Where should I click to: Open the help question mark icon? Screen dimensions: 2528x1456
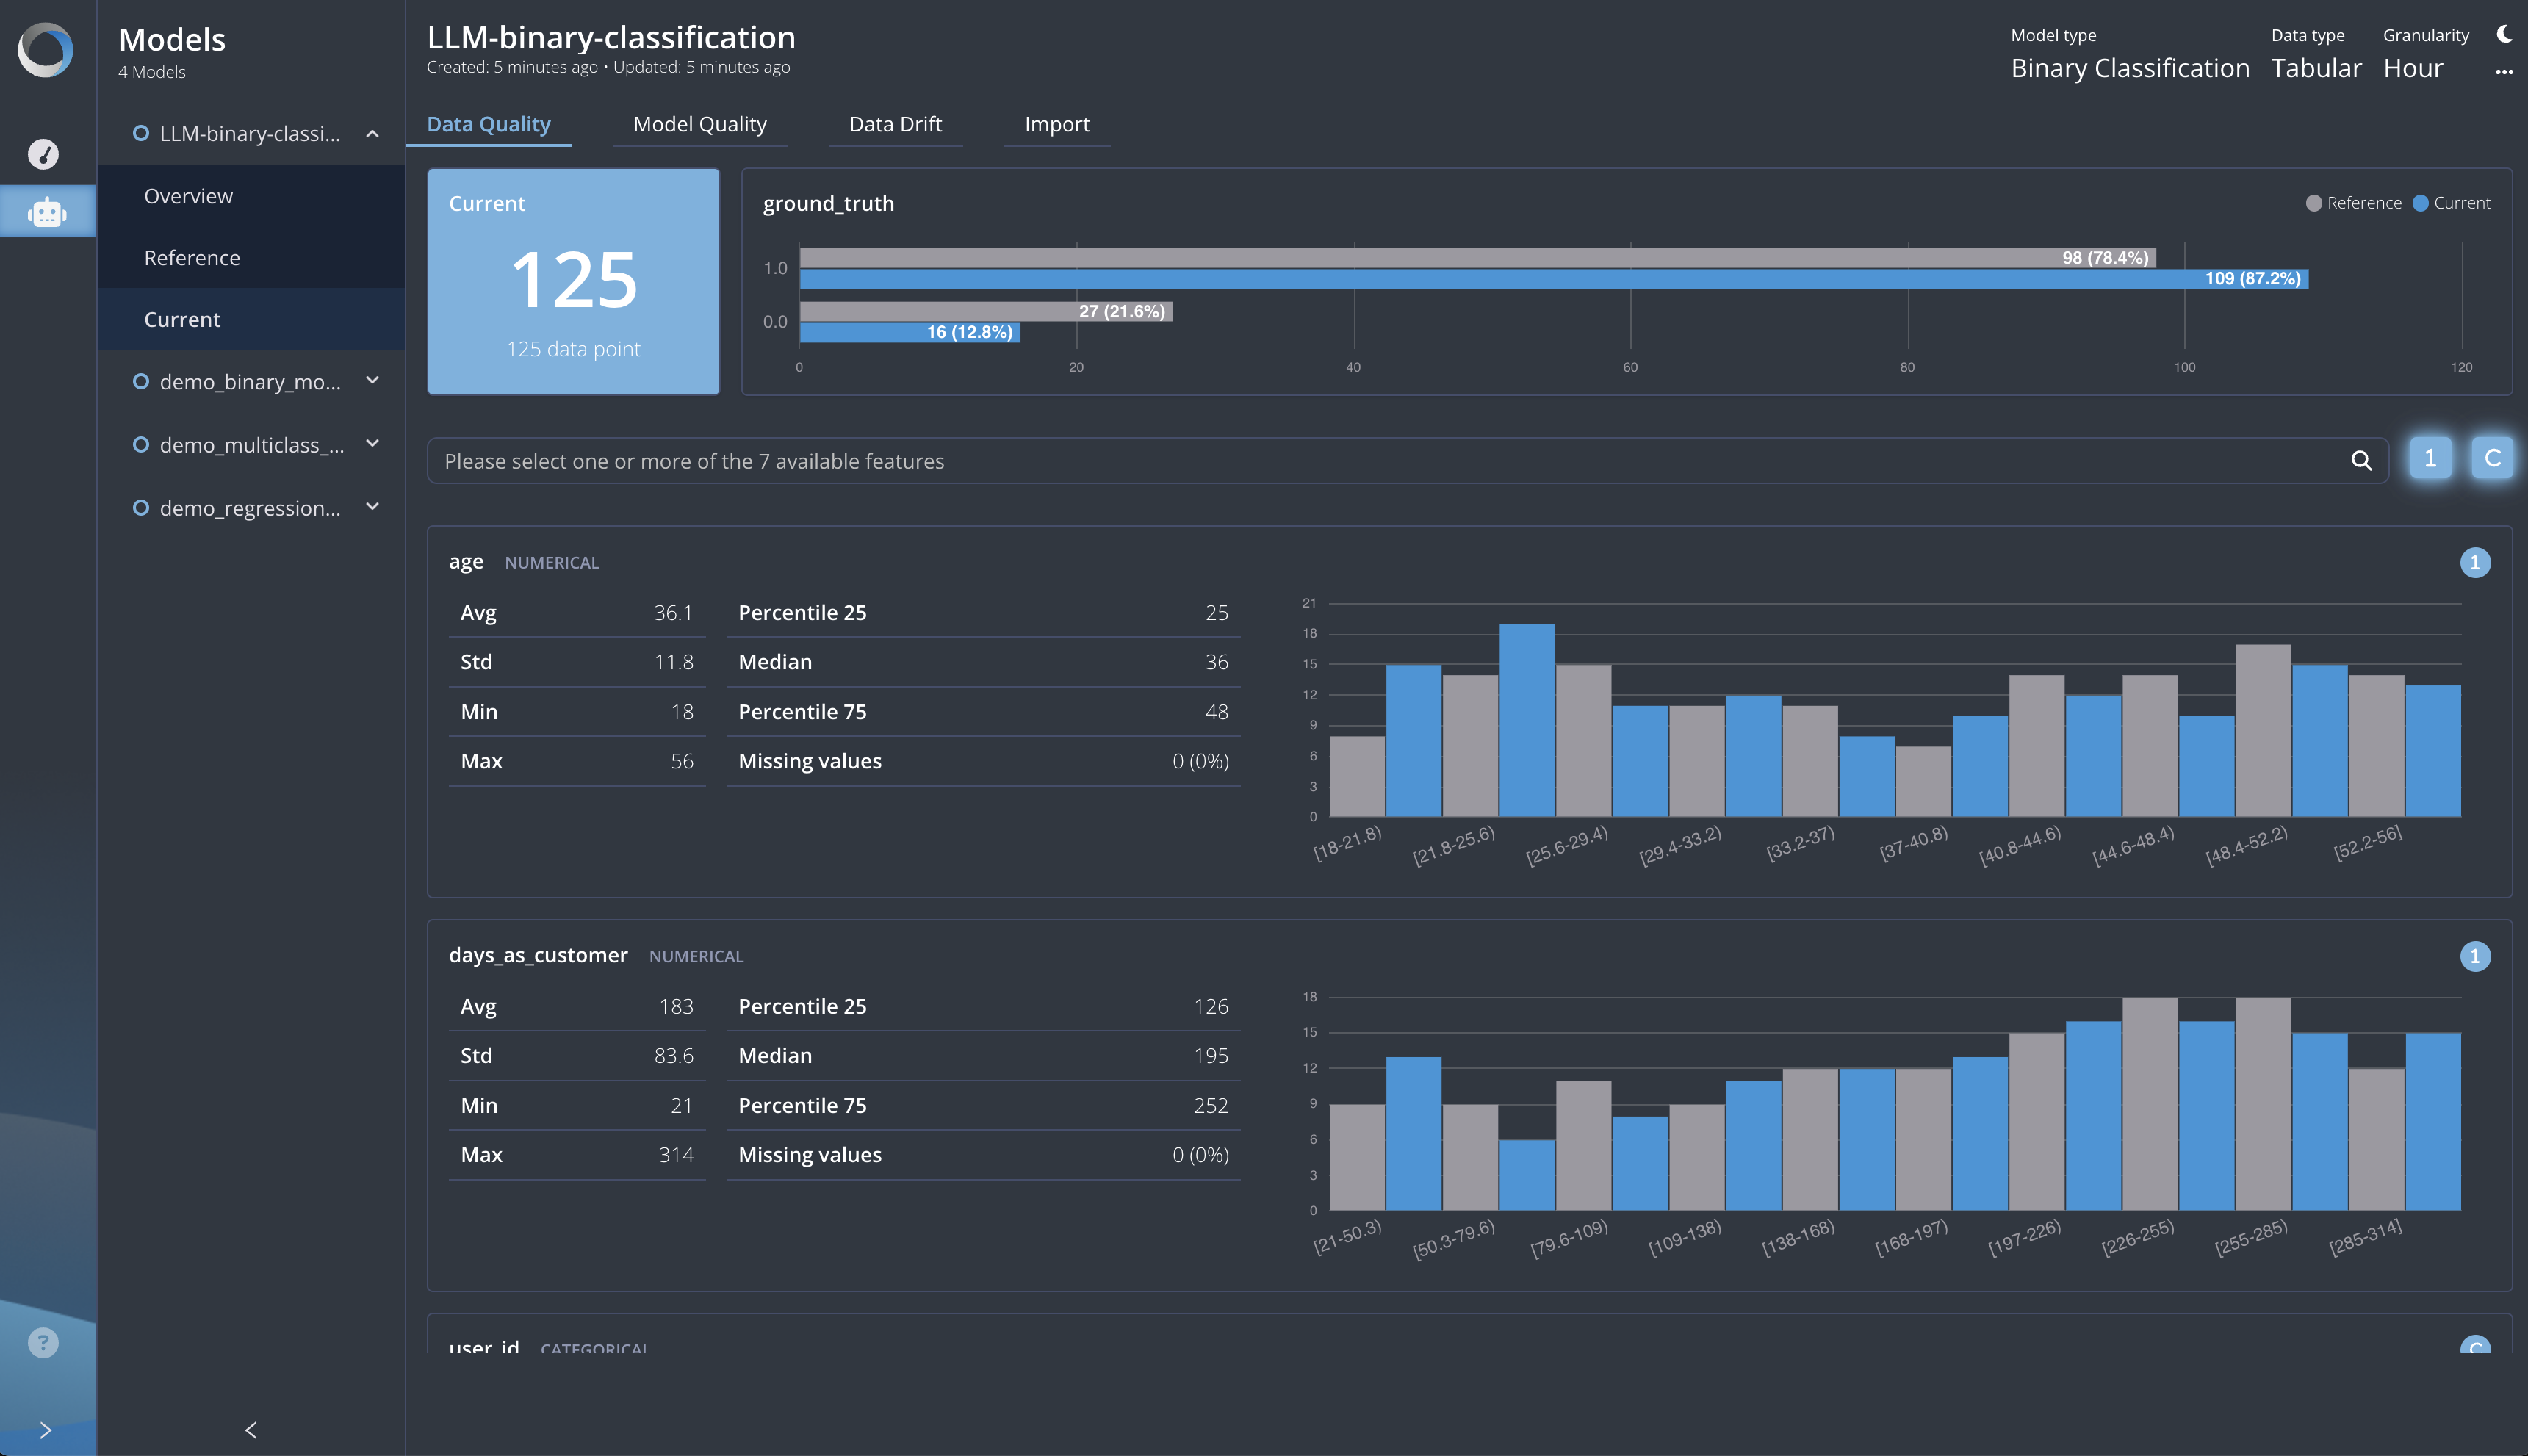(x=43, y=1342)
